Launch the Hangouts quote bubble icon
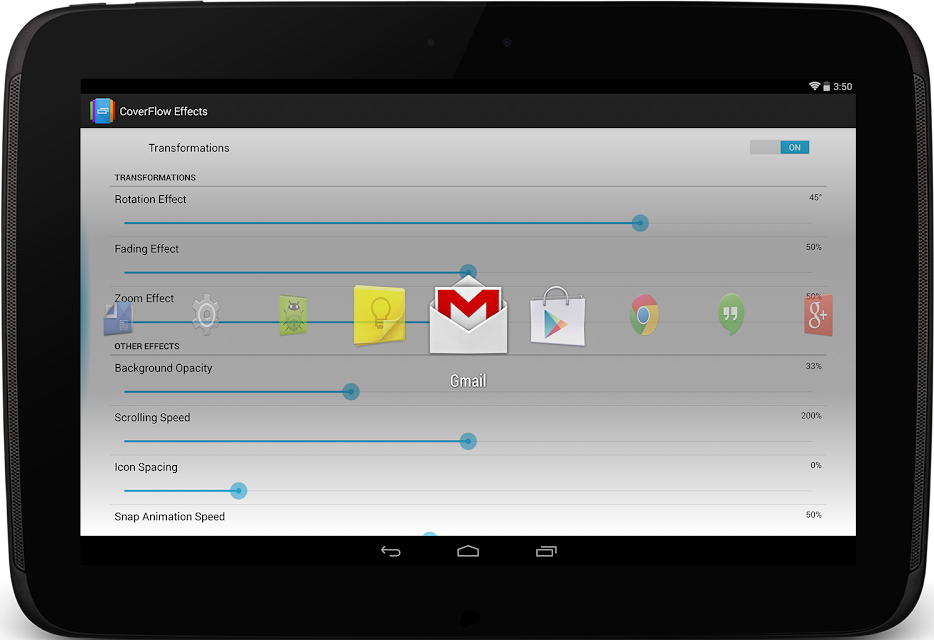This screenshot has width=934, height=640. [731, 314]
